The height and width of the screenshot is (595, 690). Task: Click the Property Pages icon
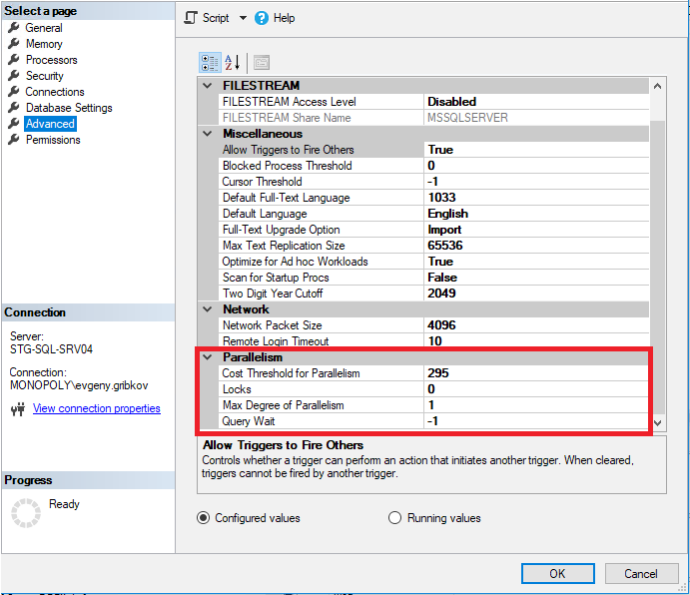coord(262,62)
